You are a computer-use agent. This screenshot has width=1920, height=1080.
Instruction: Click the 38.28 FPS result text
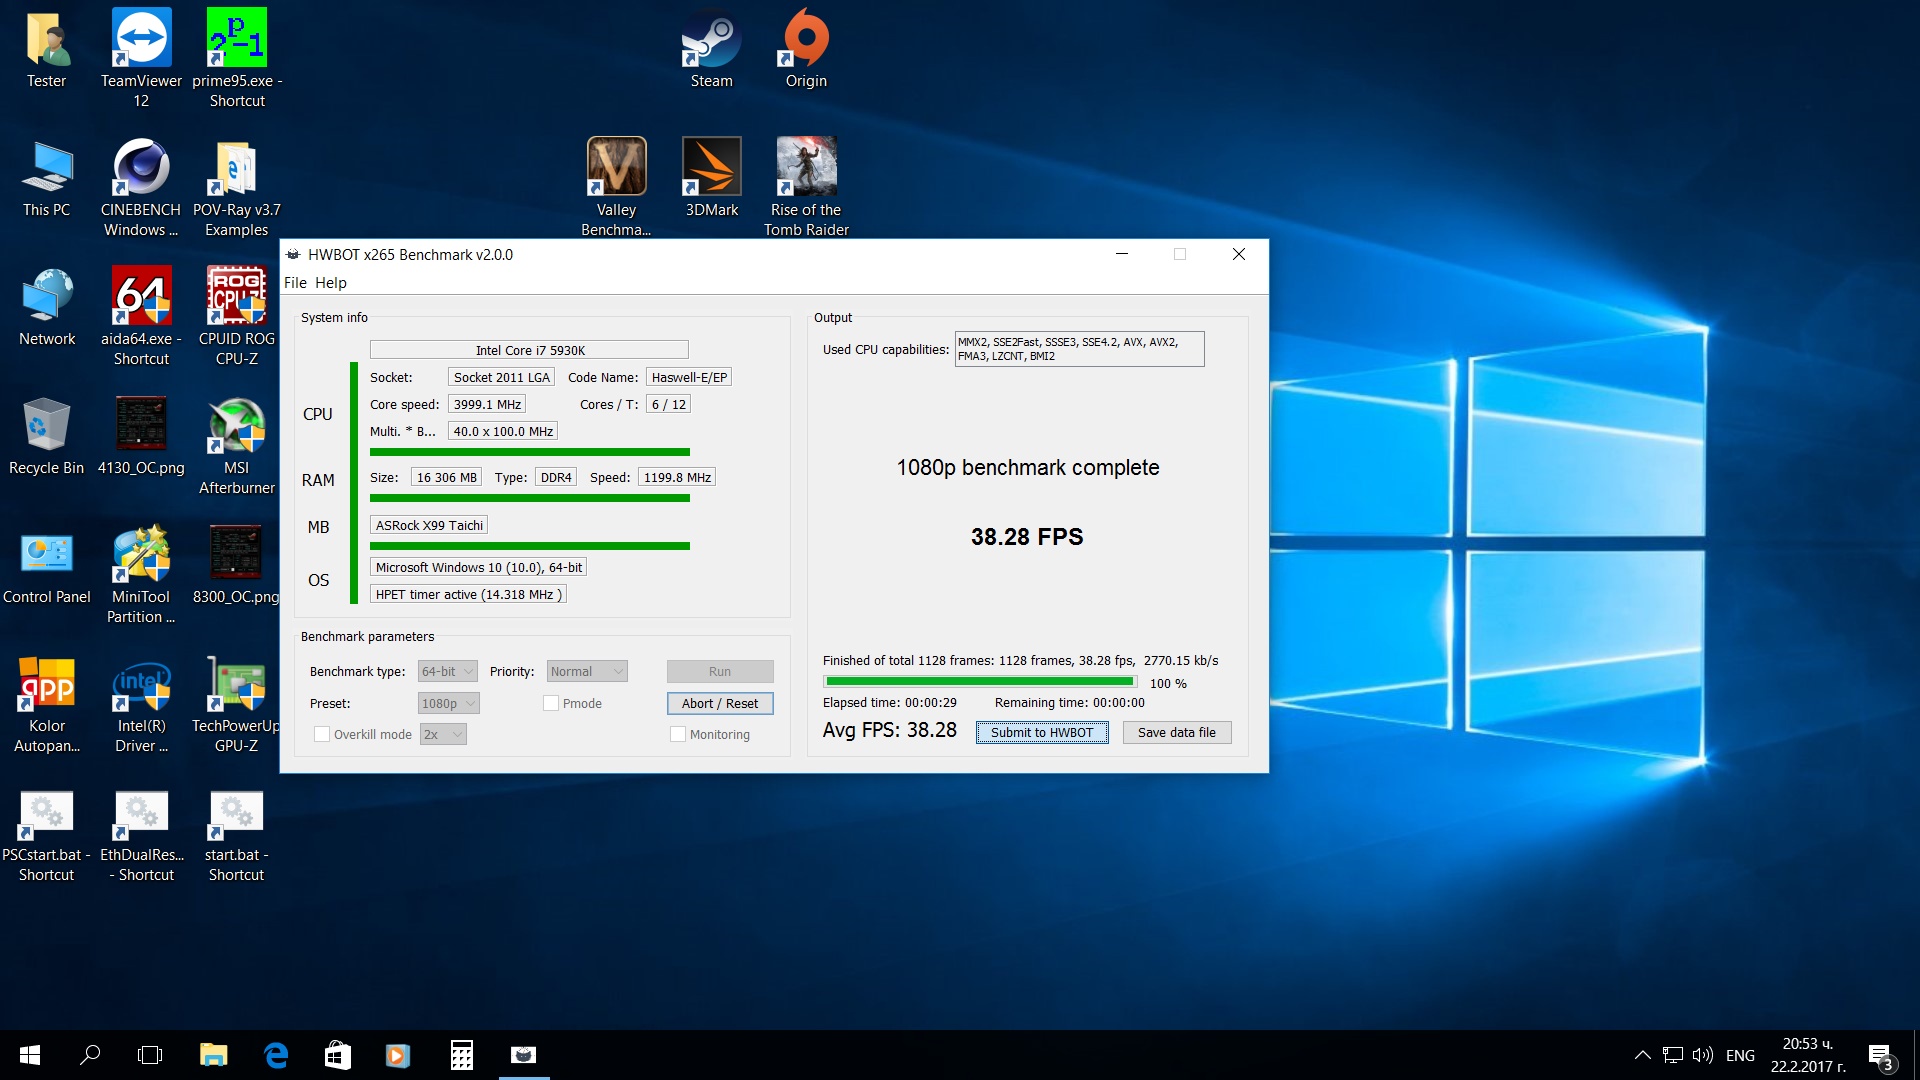click(x=1027, y=537)
